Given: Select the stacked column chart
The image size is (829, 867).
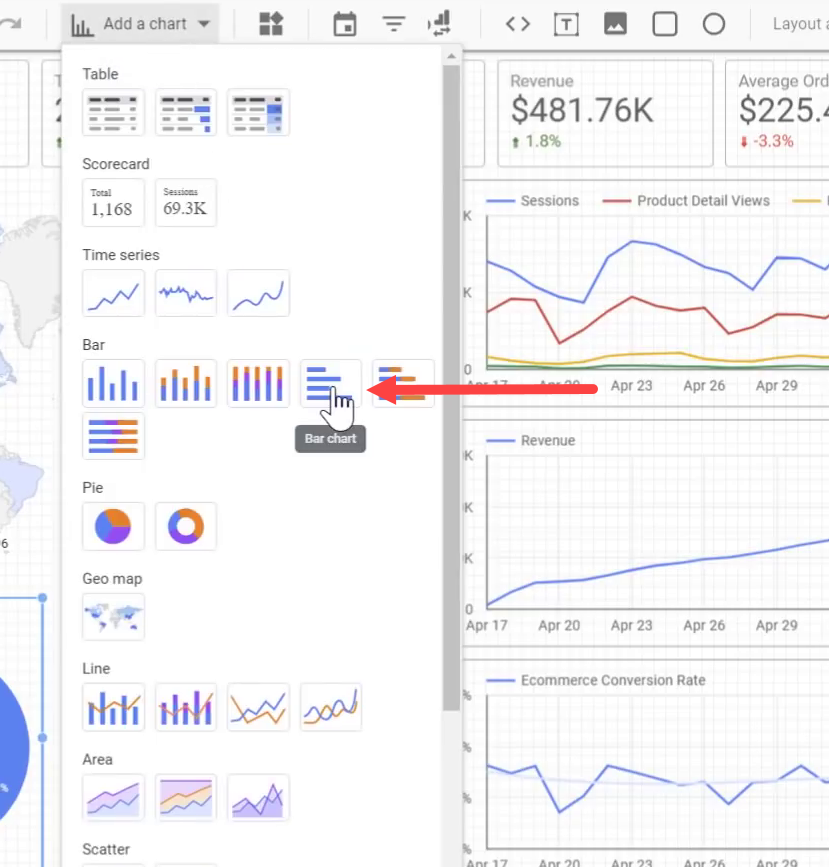Looking at the screenshot, I should [186, 383].
